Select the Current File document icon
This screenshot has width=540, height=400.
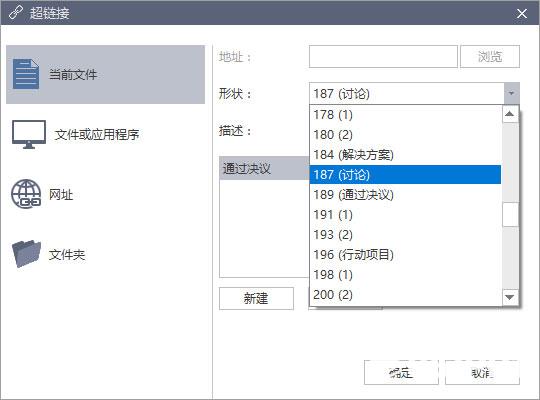click(x=26, y=74)
